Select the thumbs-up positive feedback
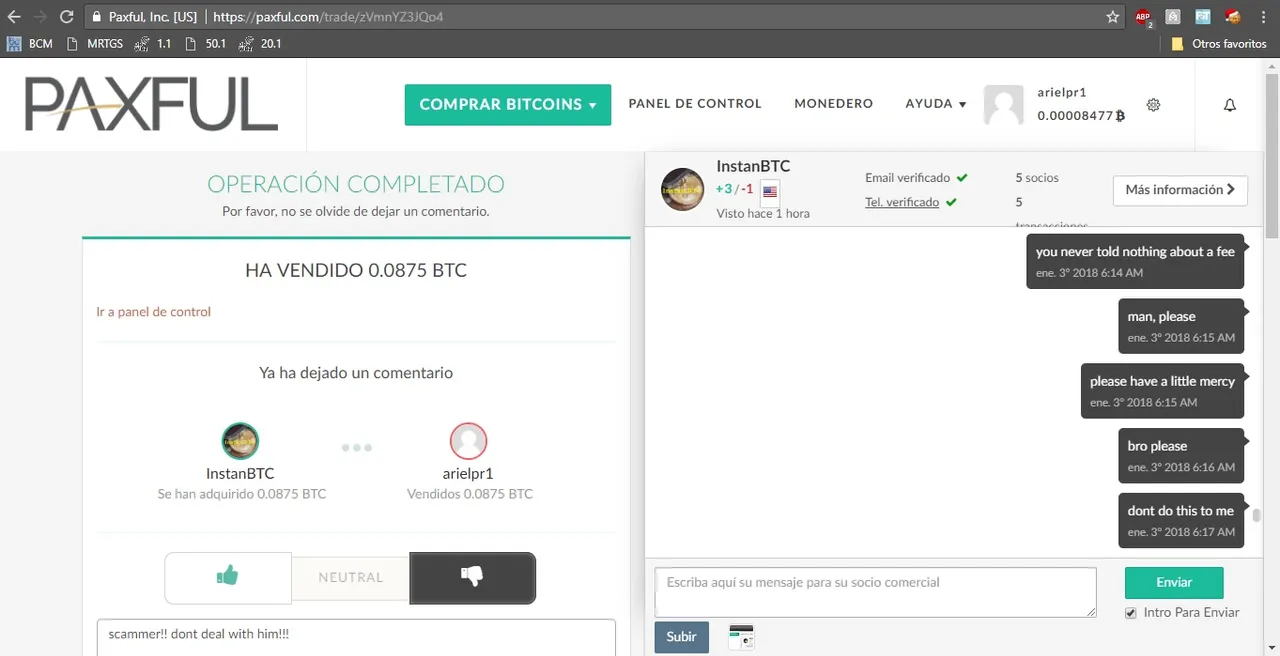 pos(228,577)
